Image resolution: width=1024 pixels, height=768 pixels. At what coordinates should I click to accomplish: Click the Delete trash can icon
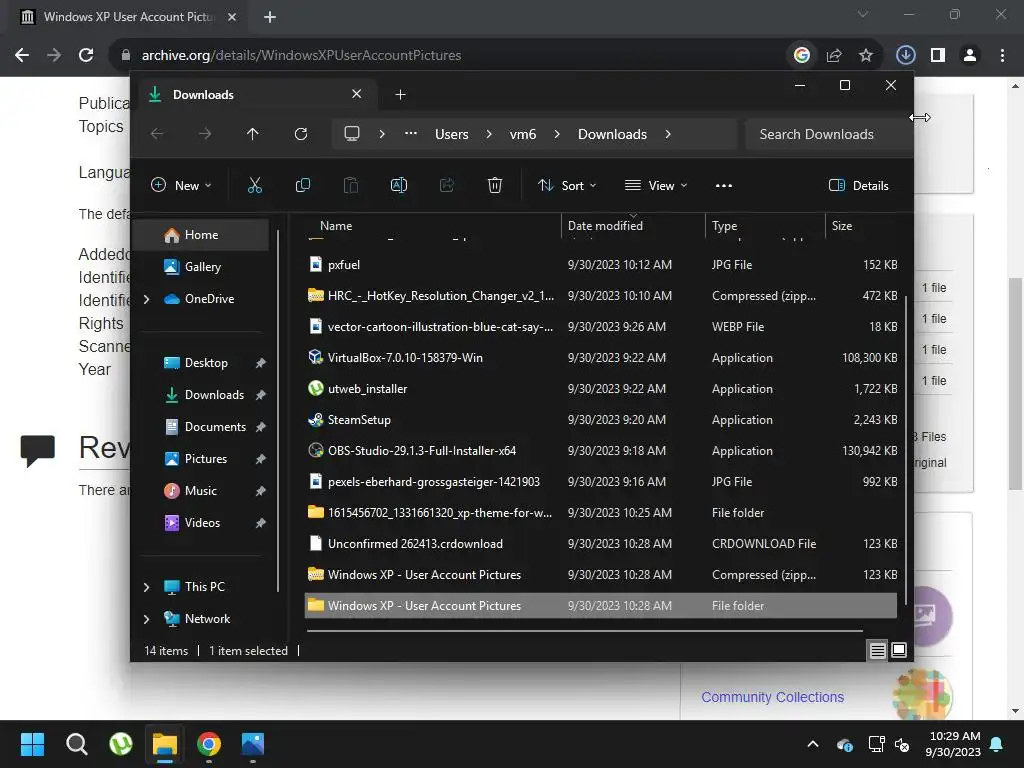pos(495,185)
